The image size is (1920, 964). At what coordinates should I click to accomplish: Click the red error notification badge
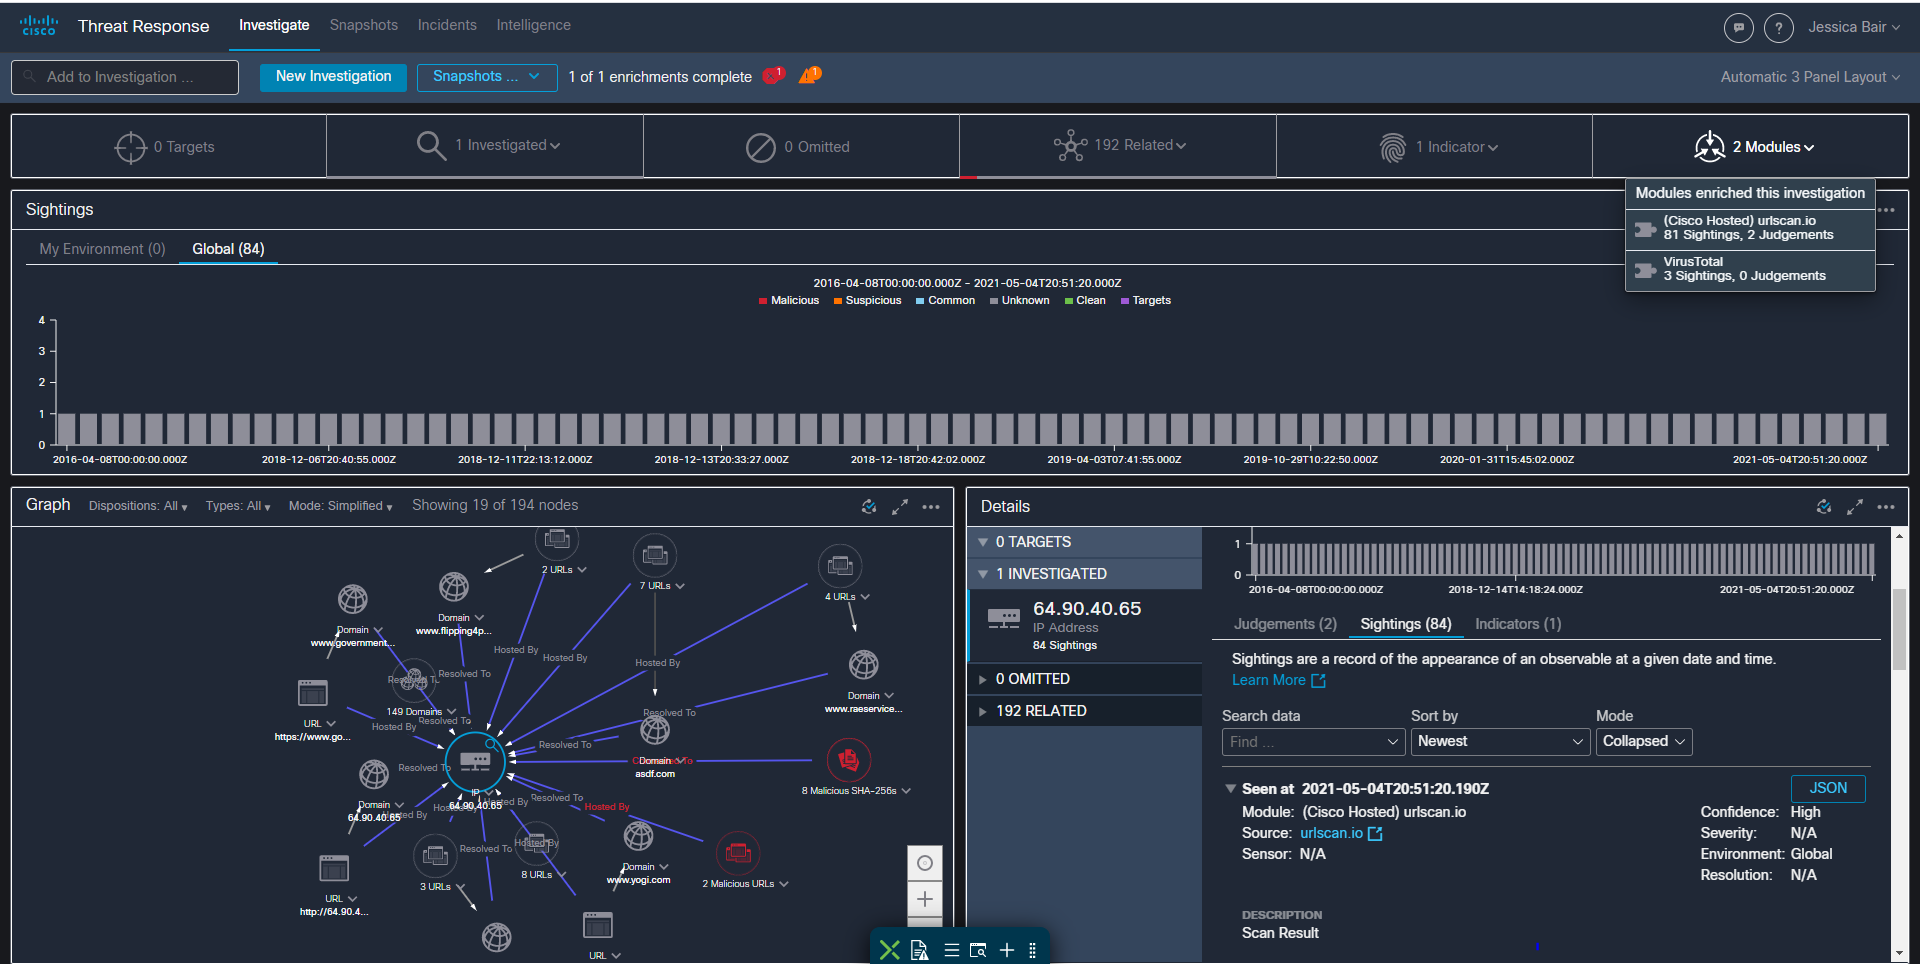tap(773, 76)
